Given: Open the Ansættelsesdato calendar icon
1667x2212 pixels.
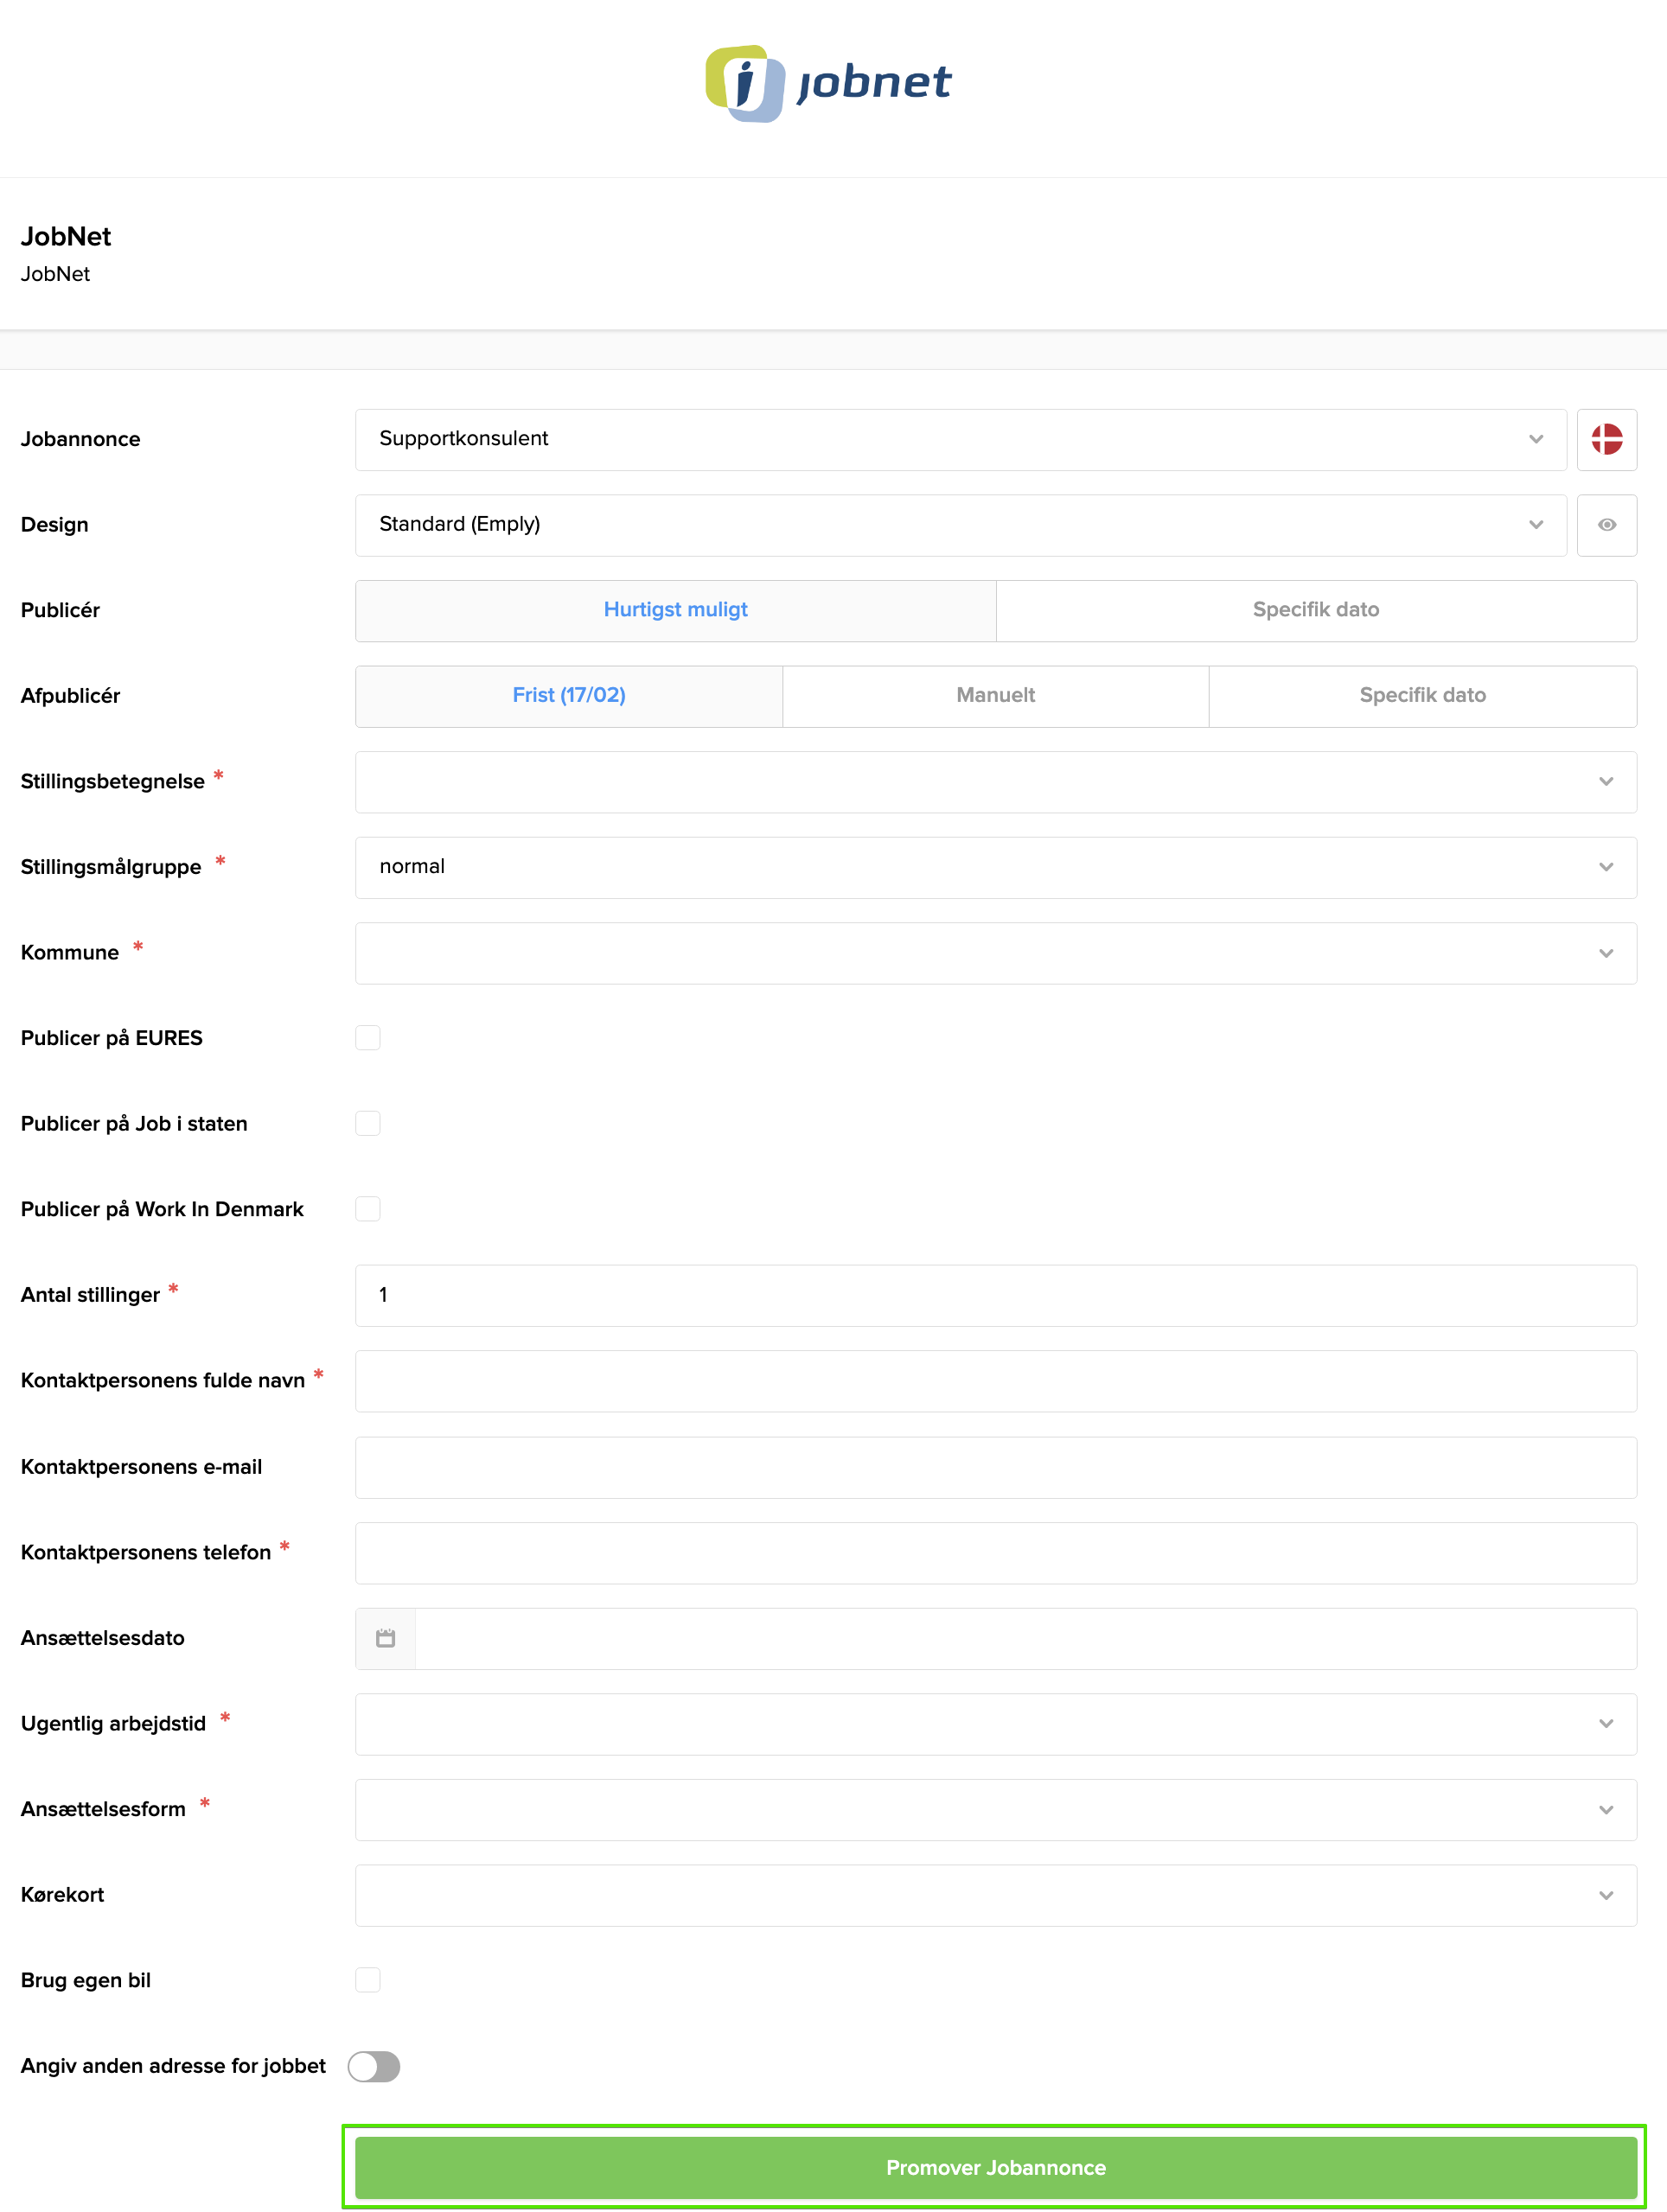Looking at the screenshot, I should (385, 1638).
